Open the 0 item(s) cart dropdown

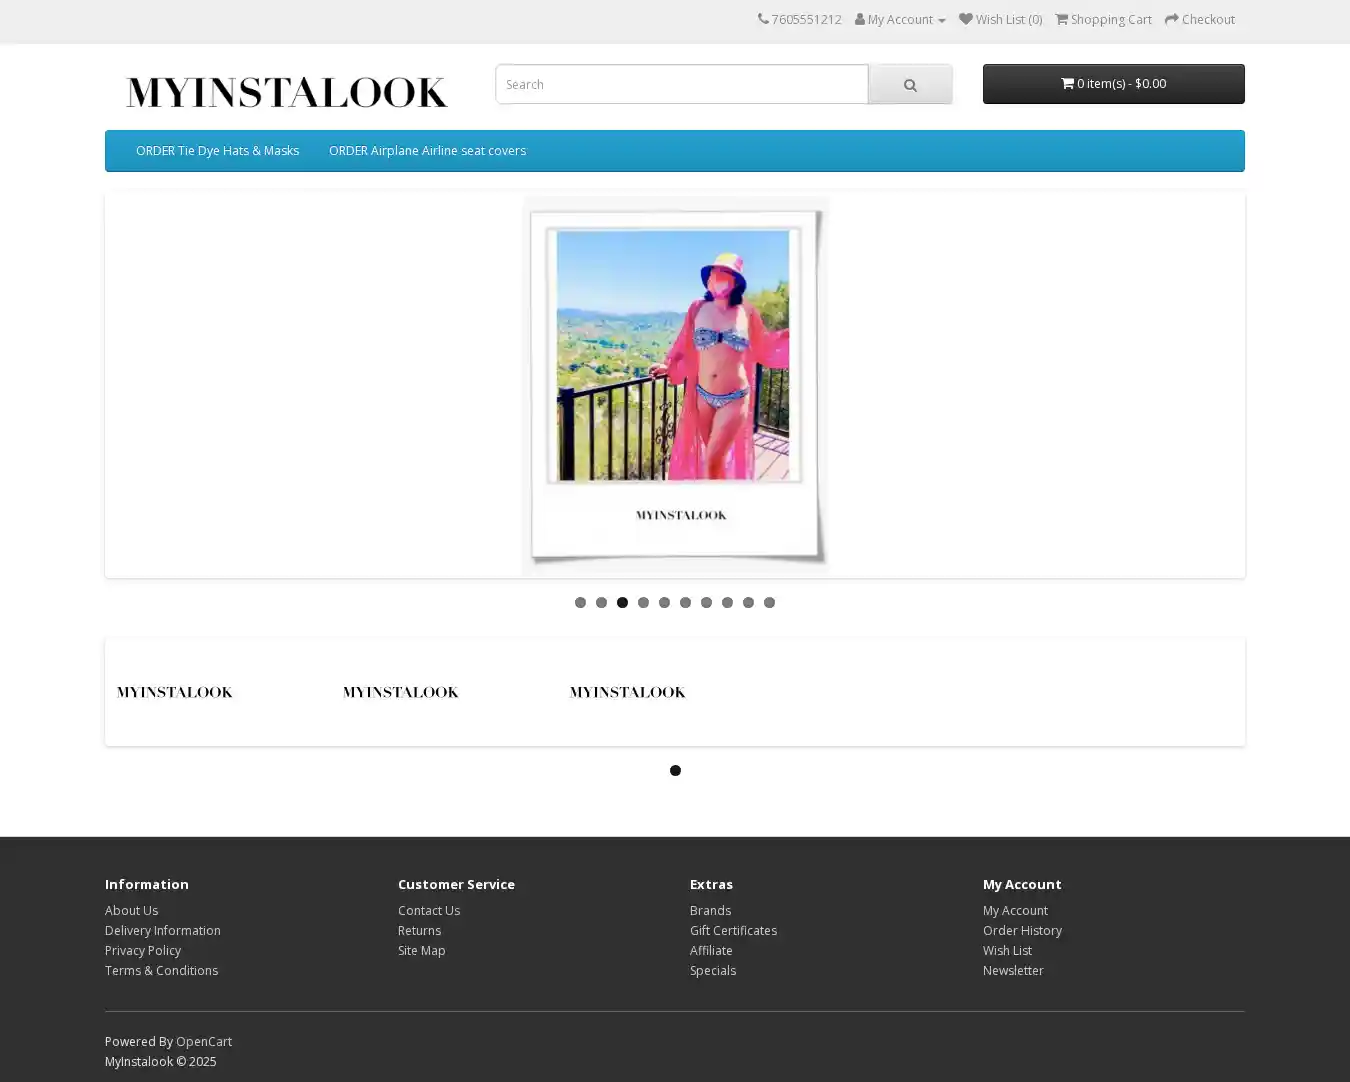tap(1113, 84)
